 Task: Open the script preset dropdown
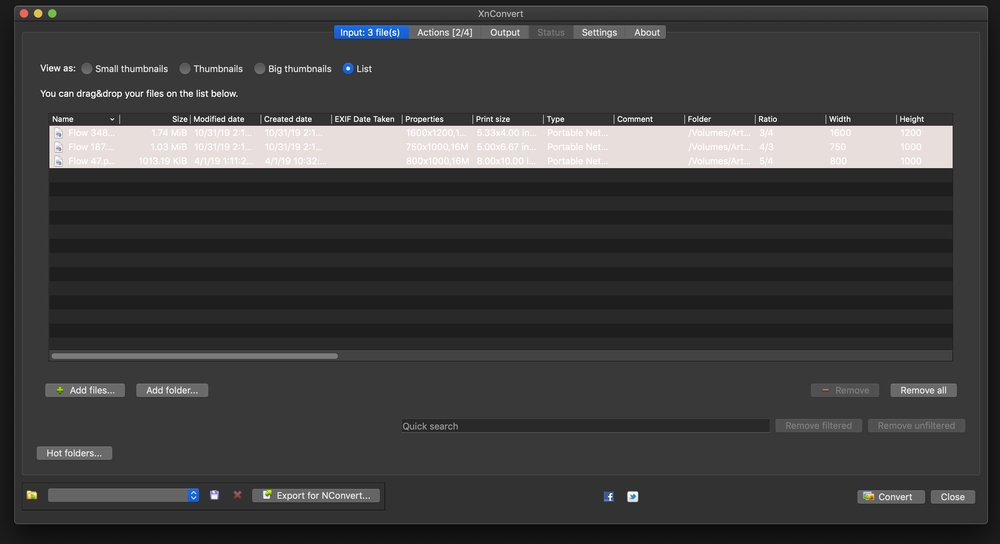tap(123, 495)
